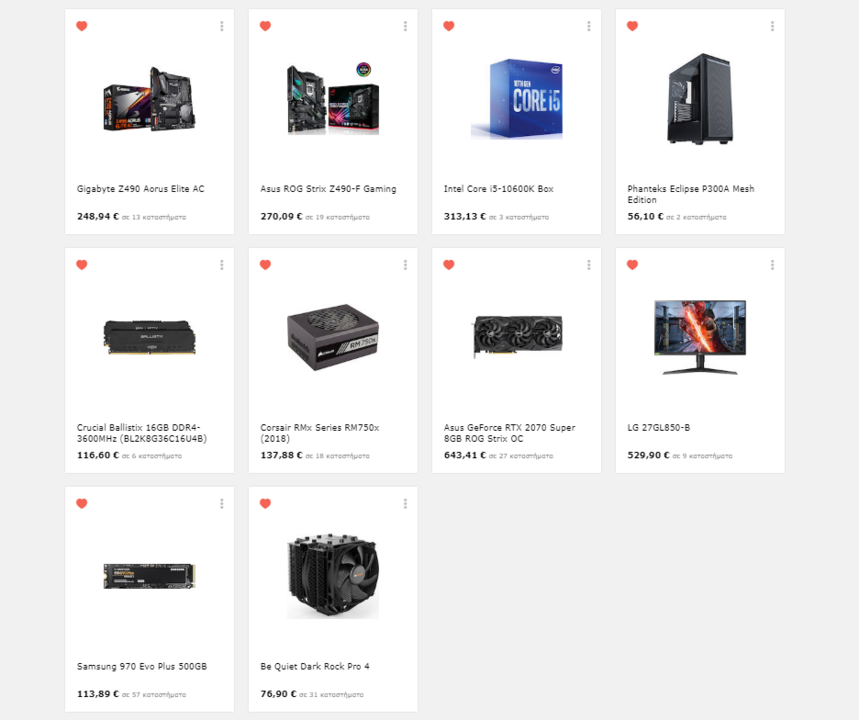Click heart icon on Crucial Ballistix 16GB card
The height and width of the screenshot is (720, 859).
coord(82,265)
